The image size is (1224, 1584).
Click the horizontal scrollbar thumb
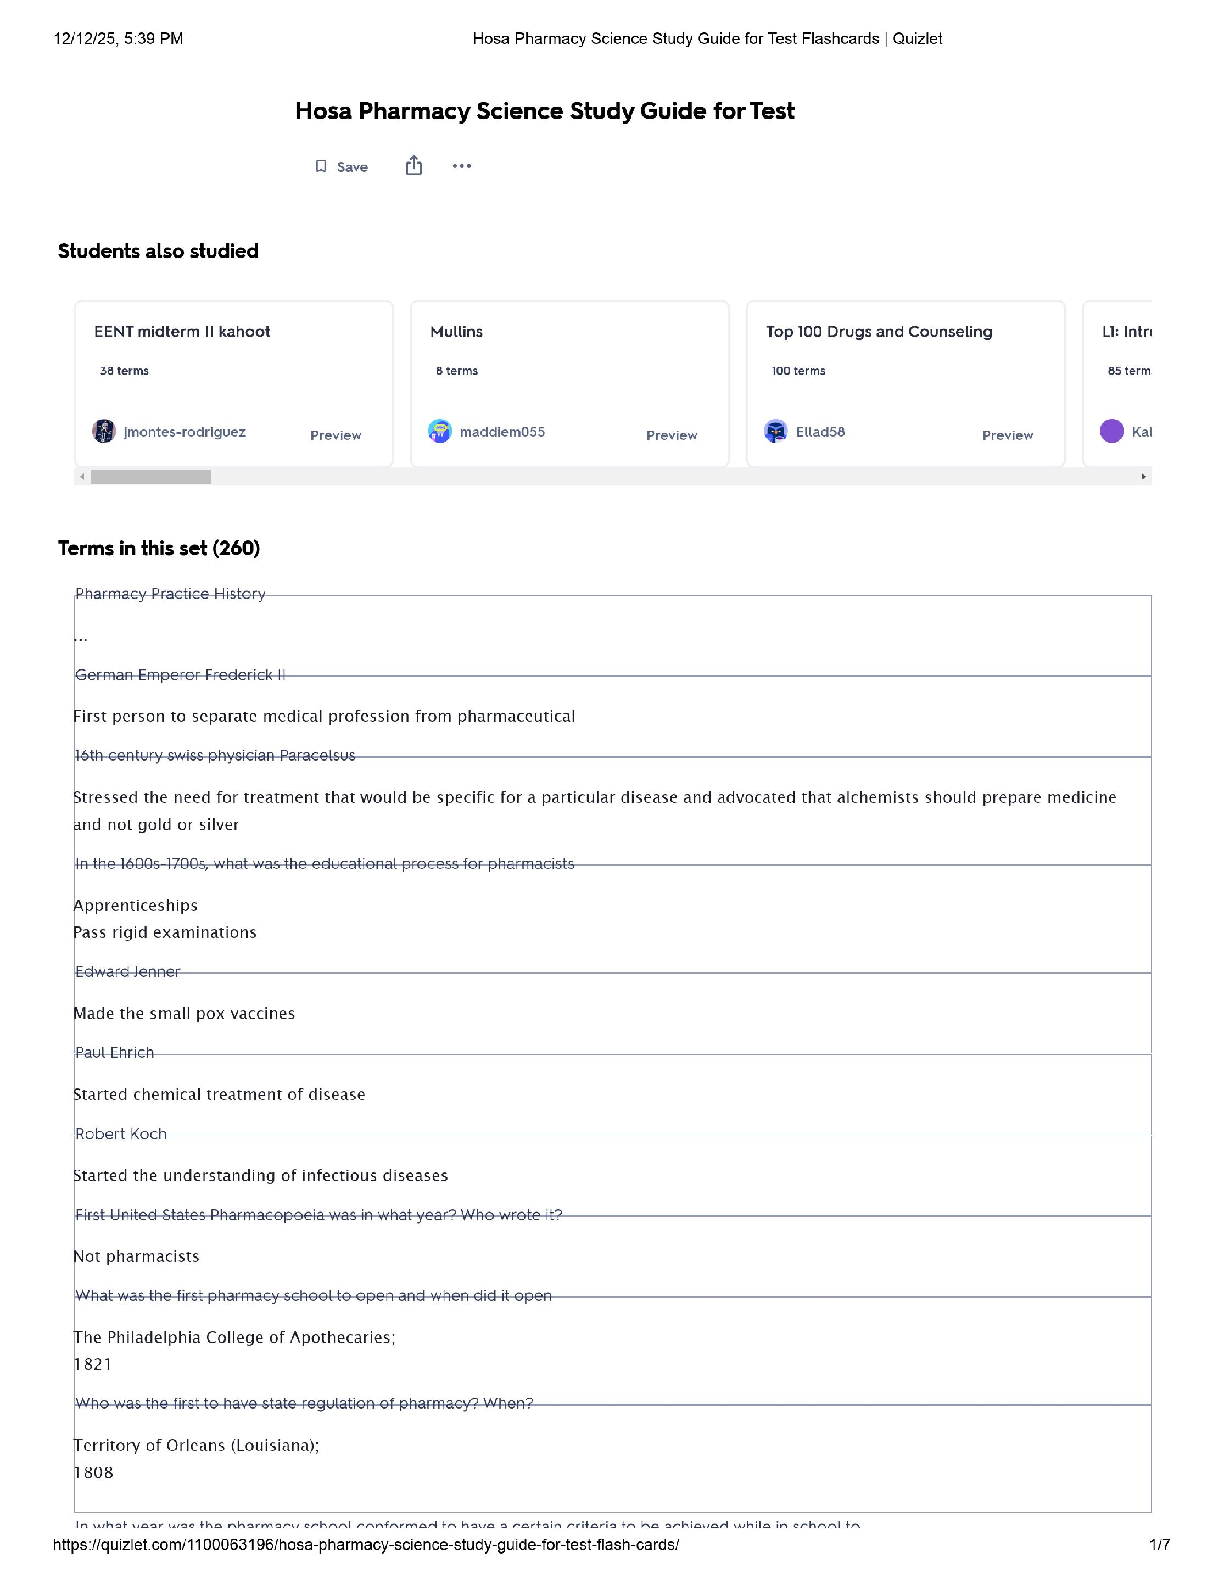click(151, 477)
